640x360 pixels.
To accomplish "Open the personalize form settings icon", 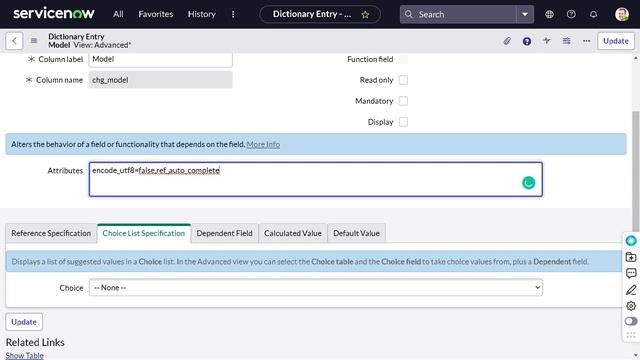I will tap(567, 41).
